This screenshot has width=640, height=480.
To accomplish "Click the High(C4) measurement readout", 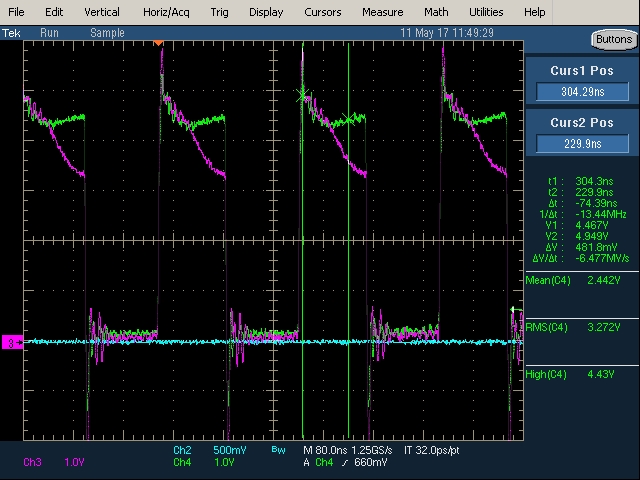I will tap(570, 374).
